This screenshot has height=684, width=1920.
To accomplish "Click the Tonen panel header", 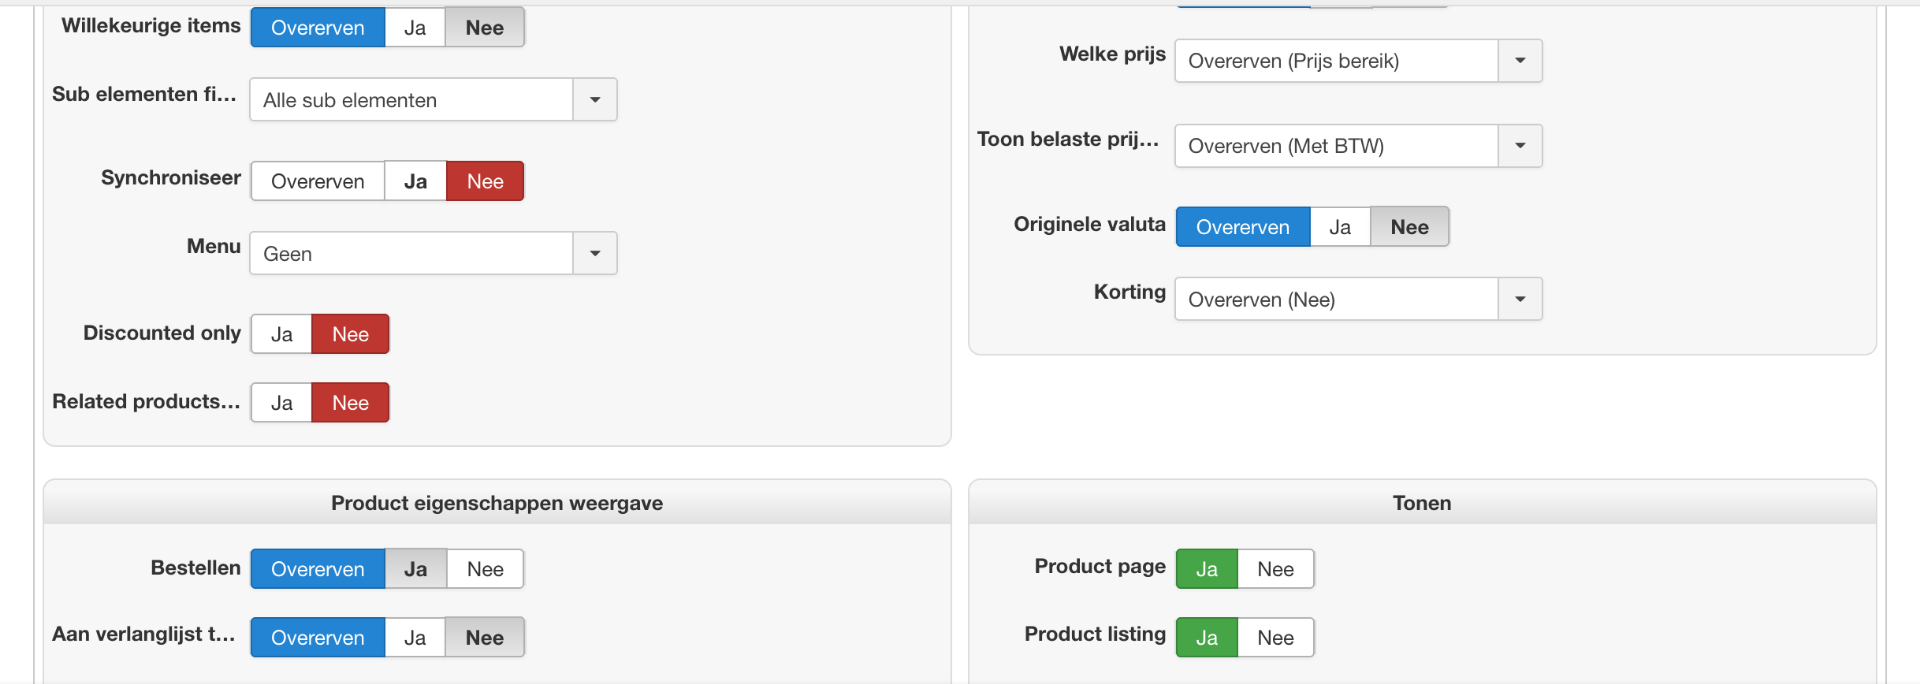I will click(x=1421, y=503).
